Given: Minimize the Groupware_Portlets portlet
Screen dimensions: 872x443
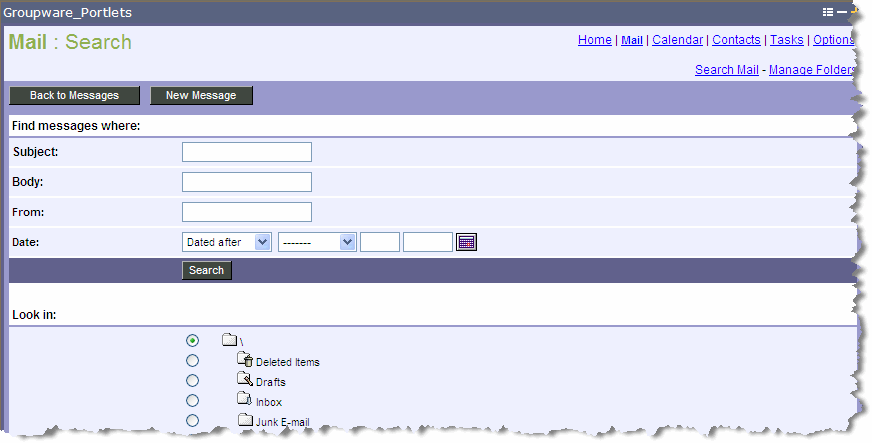Looking at the screenshot, I should click(x=841, y=12).
